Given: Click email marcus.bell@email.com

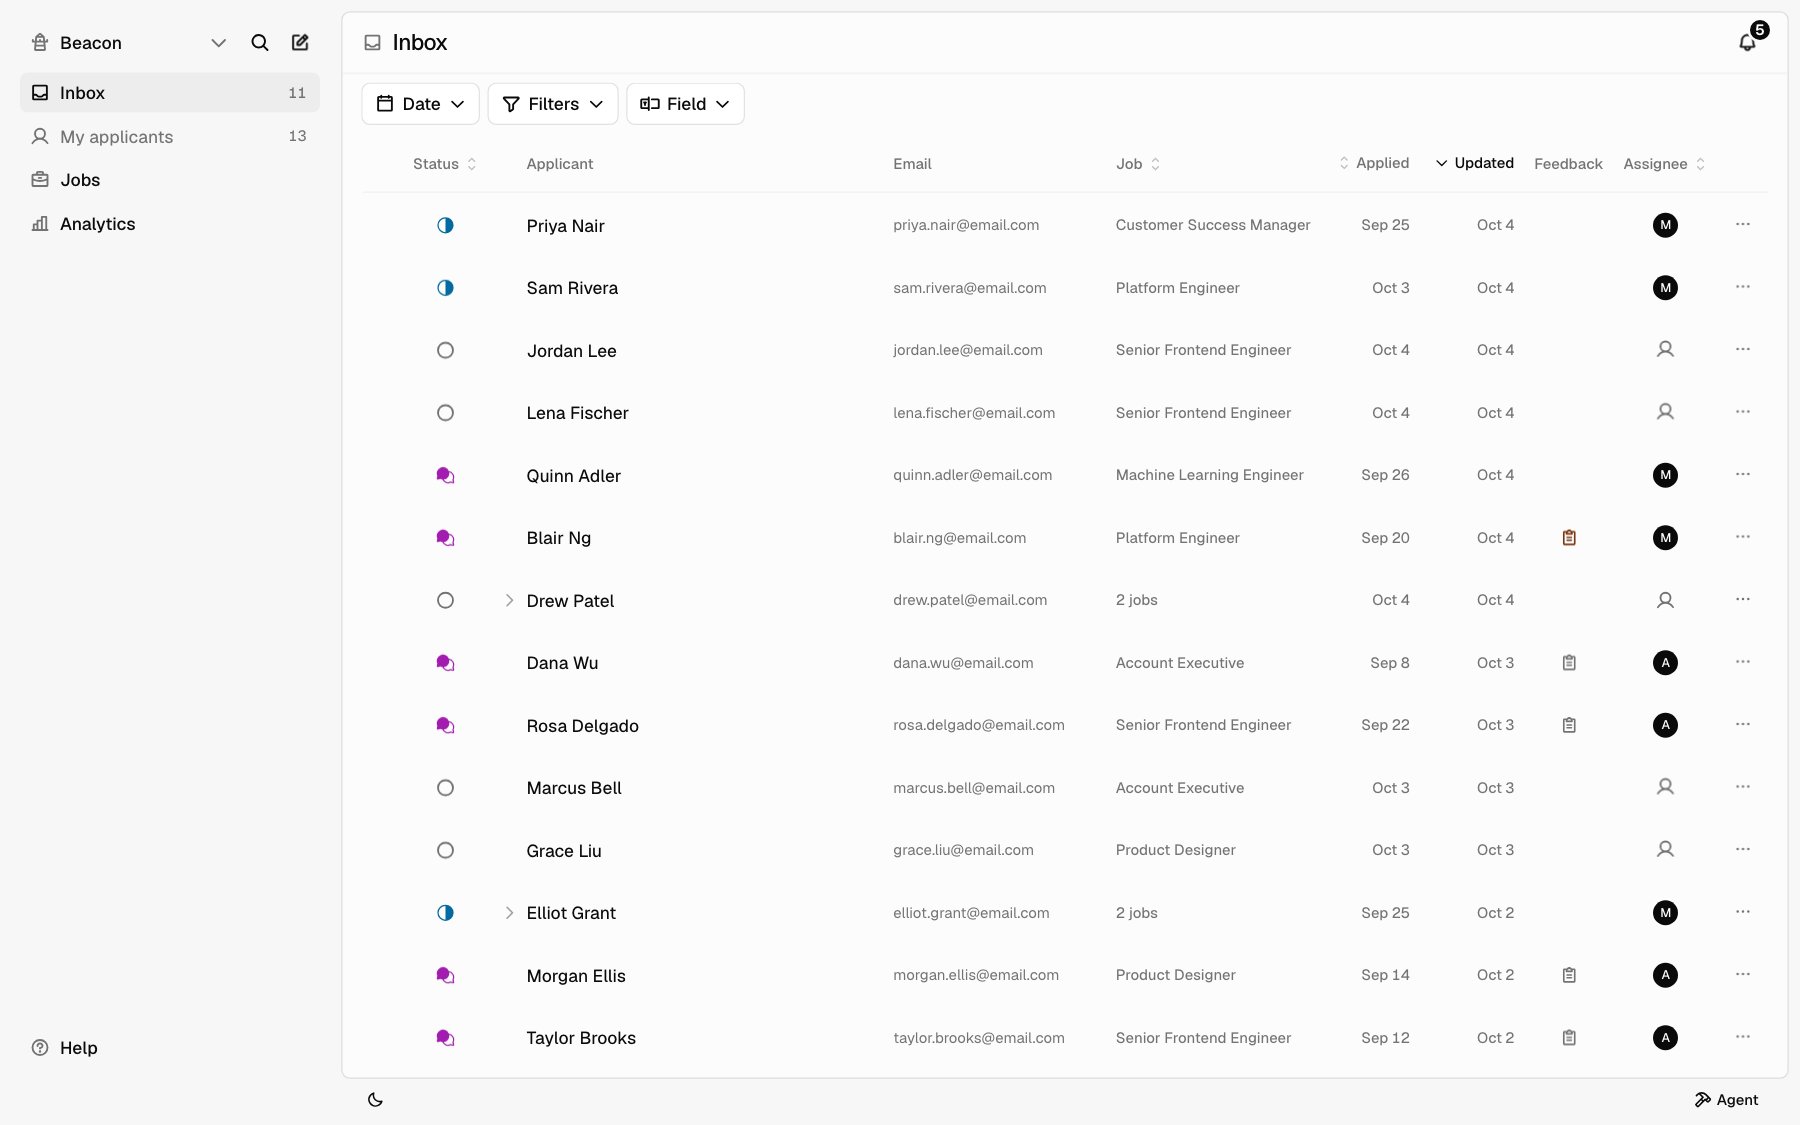Looking at the screenshot, I should pos(973,788).
